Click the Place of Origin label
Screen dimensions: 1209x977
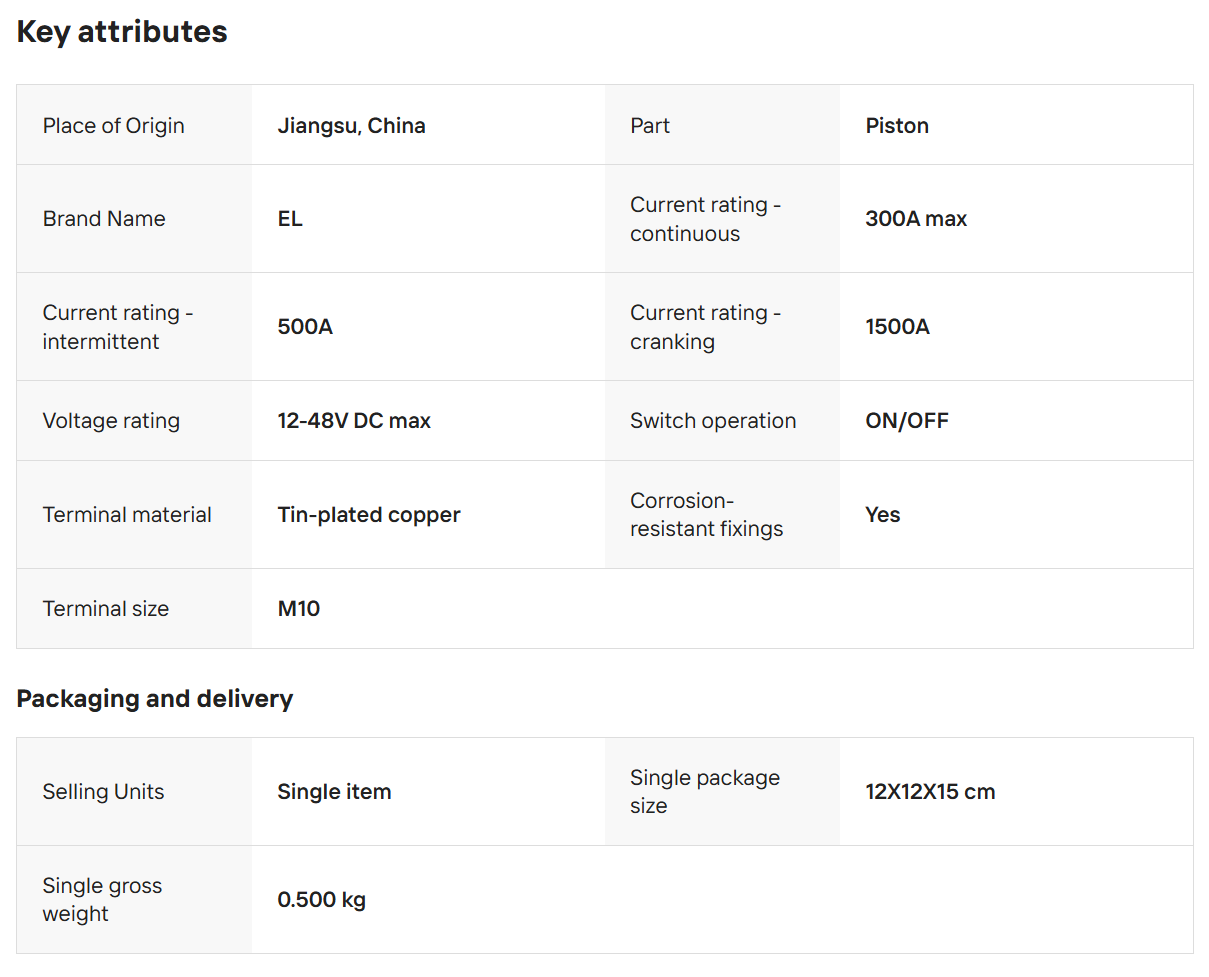point(113,126)
